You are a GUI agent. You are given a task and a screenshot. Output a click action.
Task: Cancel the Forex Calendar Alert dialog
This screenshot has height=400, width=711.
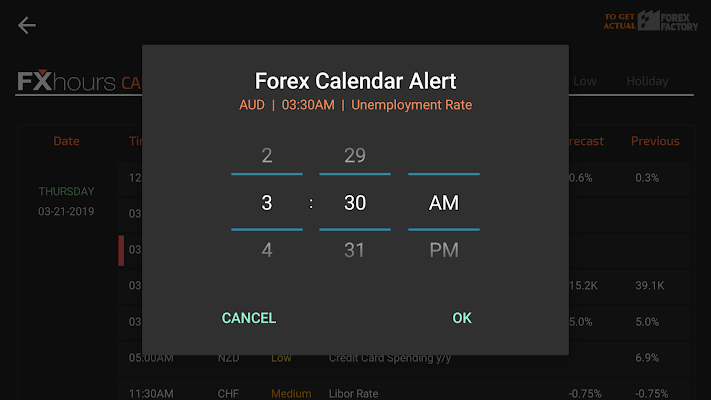[x=248, y=318]
